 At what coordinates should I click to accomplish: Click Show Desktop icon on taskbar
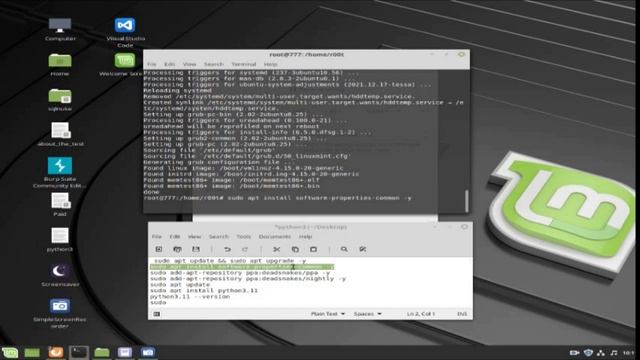tap(32, 352)
